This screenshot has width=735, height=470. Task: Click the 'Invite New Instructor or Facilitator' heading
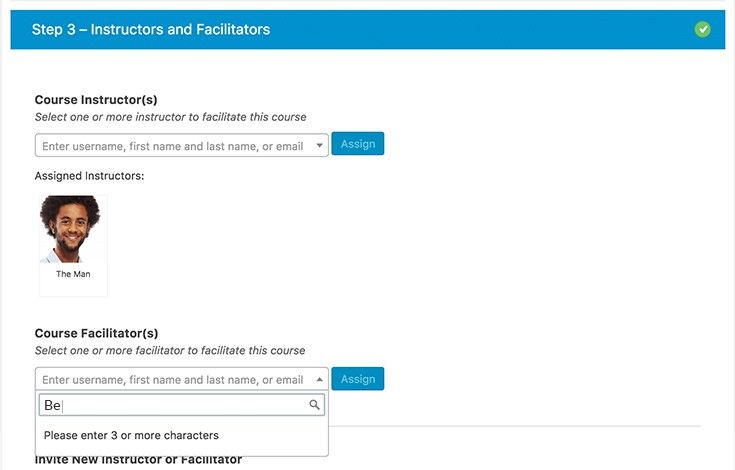coord(138,459)
